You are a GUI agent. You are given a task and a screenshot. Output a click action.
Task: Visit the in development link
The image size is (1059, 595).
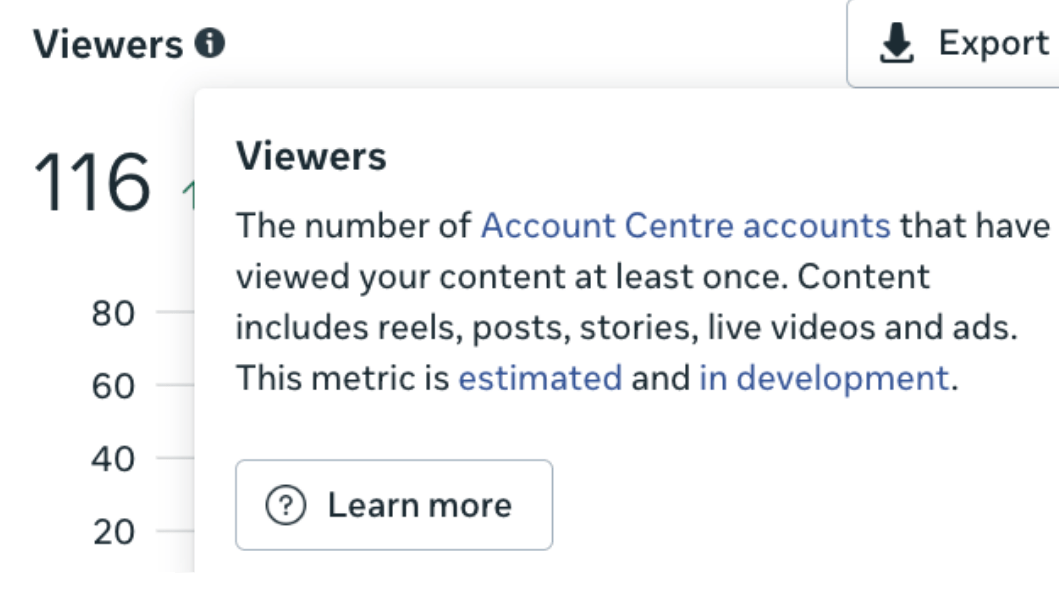click(x=823, y=378)
